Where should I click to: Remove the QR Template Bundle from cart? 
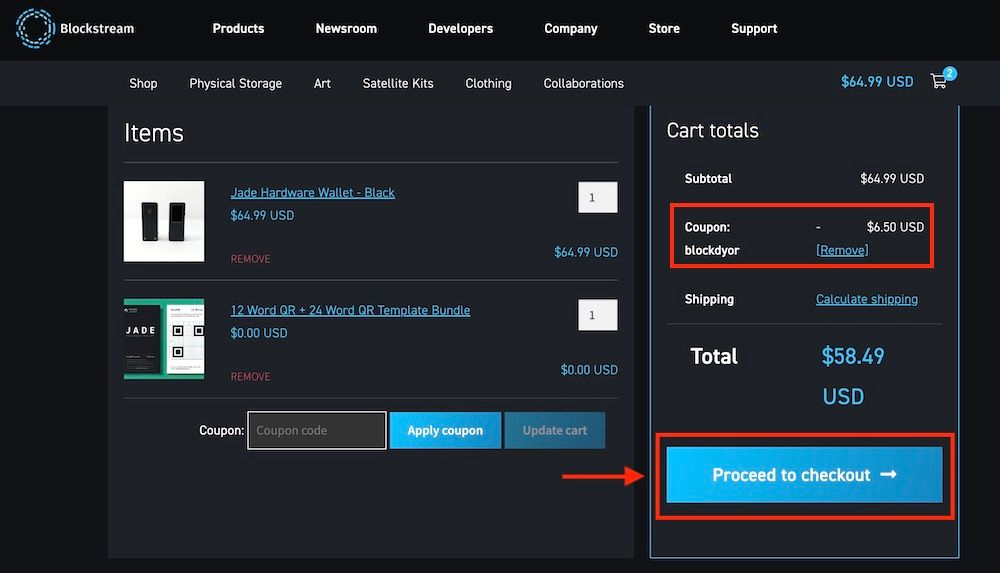click(x=250, y=376)
